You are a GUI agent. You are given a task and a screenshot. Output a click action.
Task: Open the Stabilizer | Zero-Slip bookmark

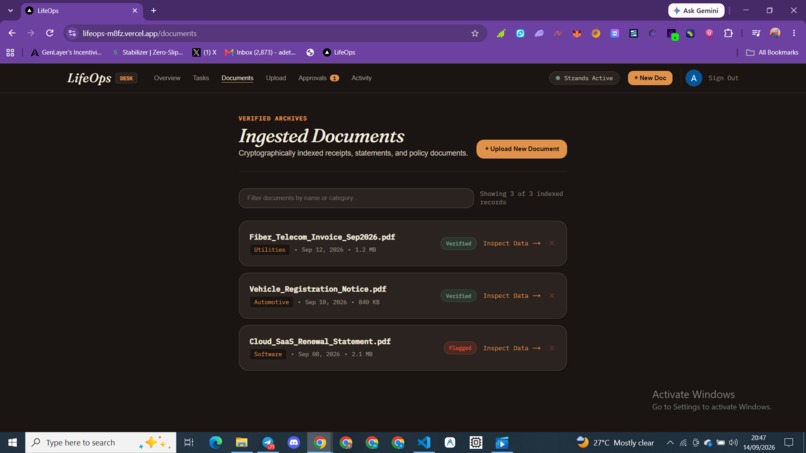148,52
